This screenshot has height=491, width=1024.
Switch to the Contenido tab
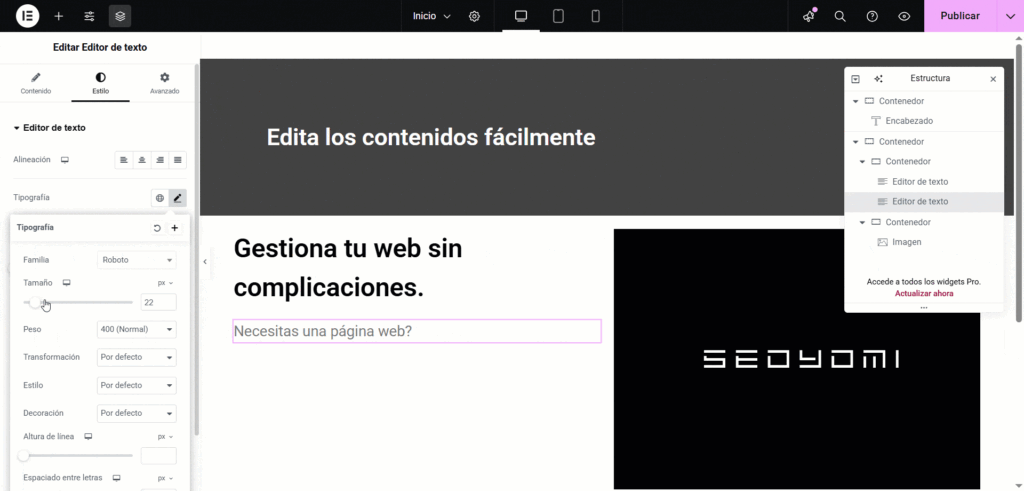36,83
